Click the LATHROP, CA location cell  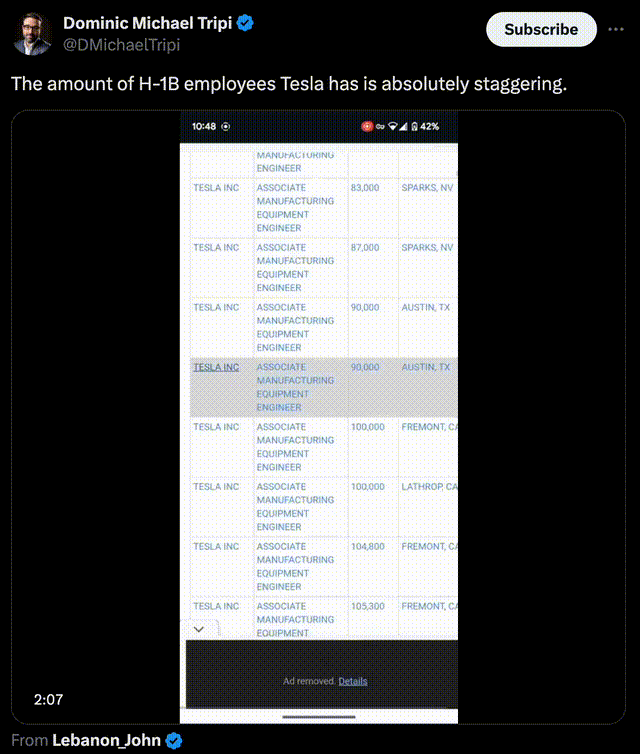point(429,487)
